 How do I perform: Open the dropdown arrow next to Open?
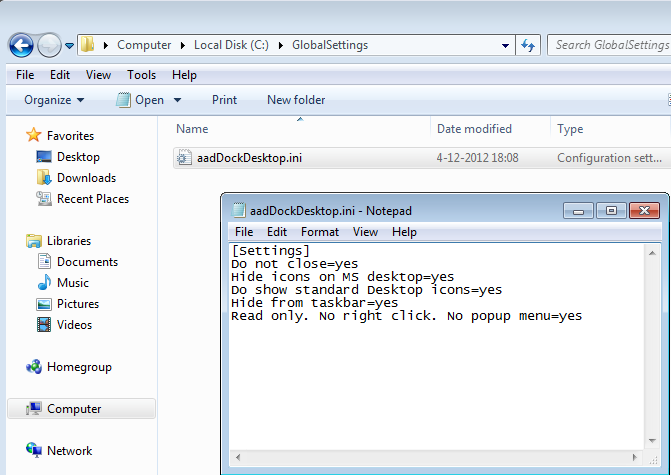click(x=177, y=100)
